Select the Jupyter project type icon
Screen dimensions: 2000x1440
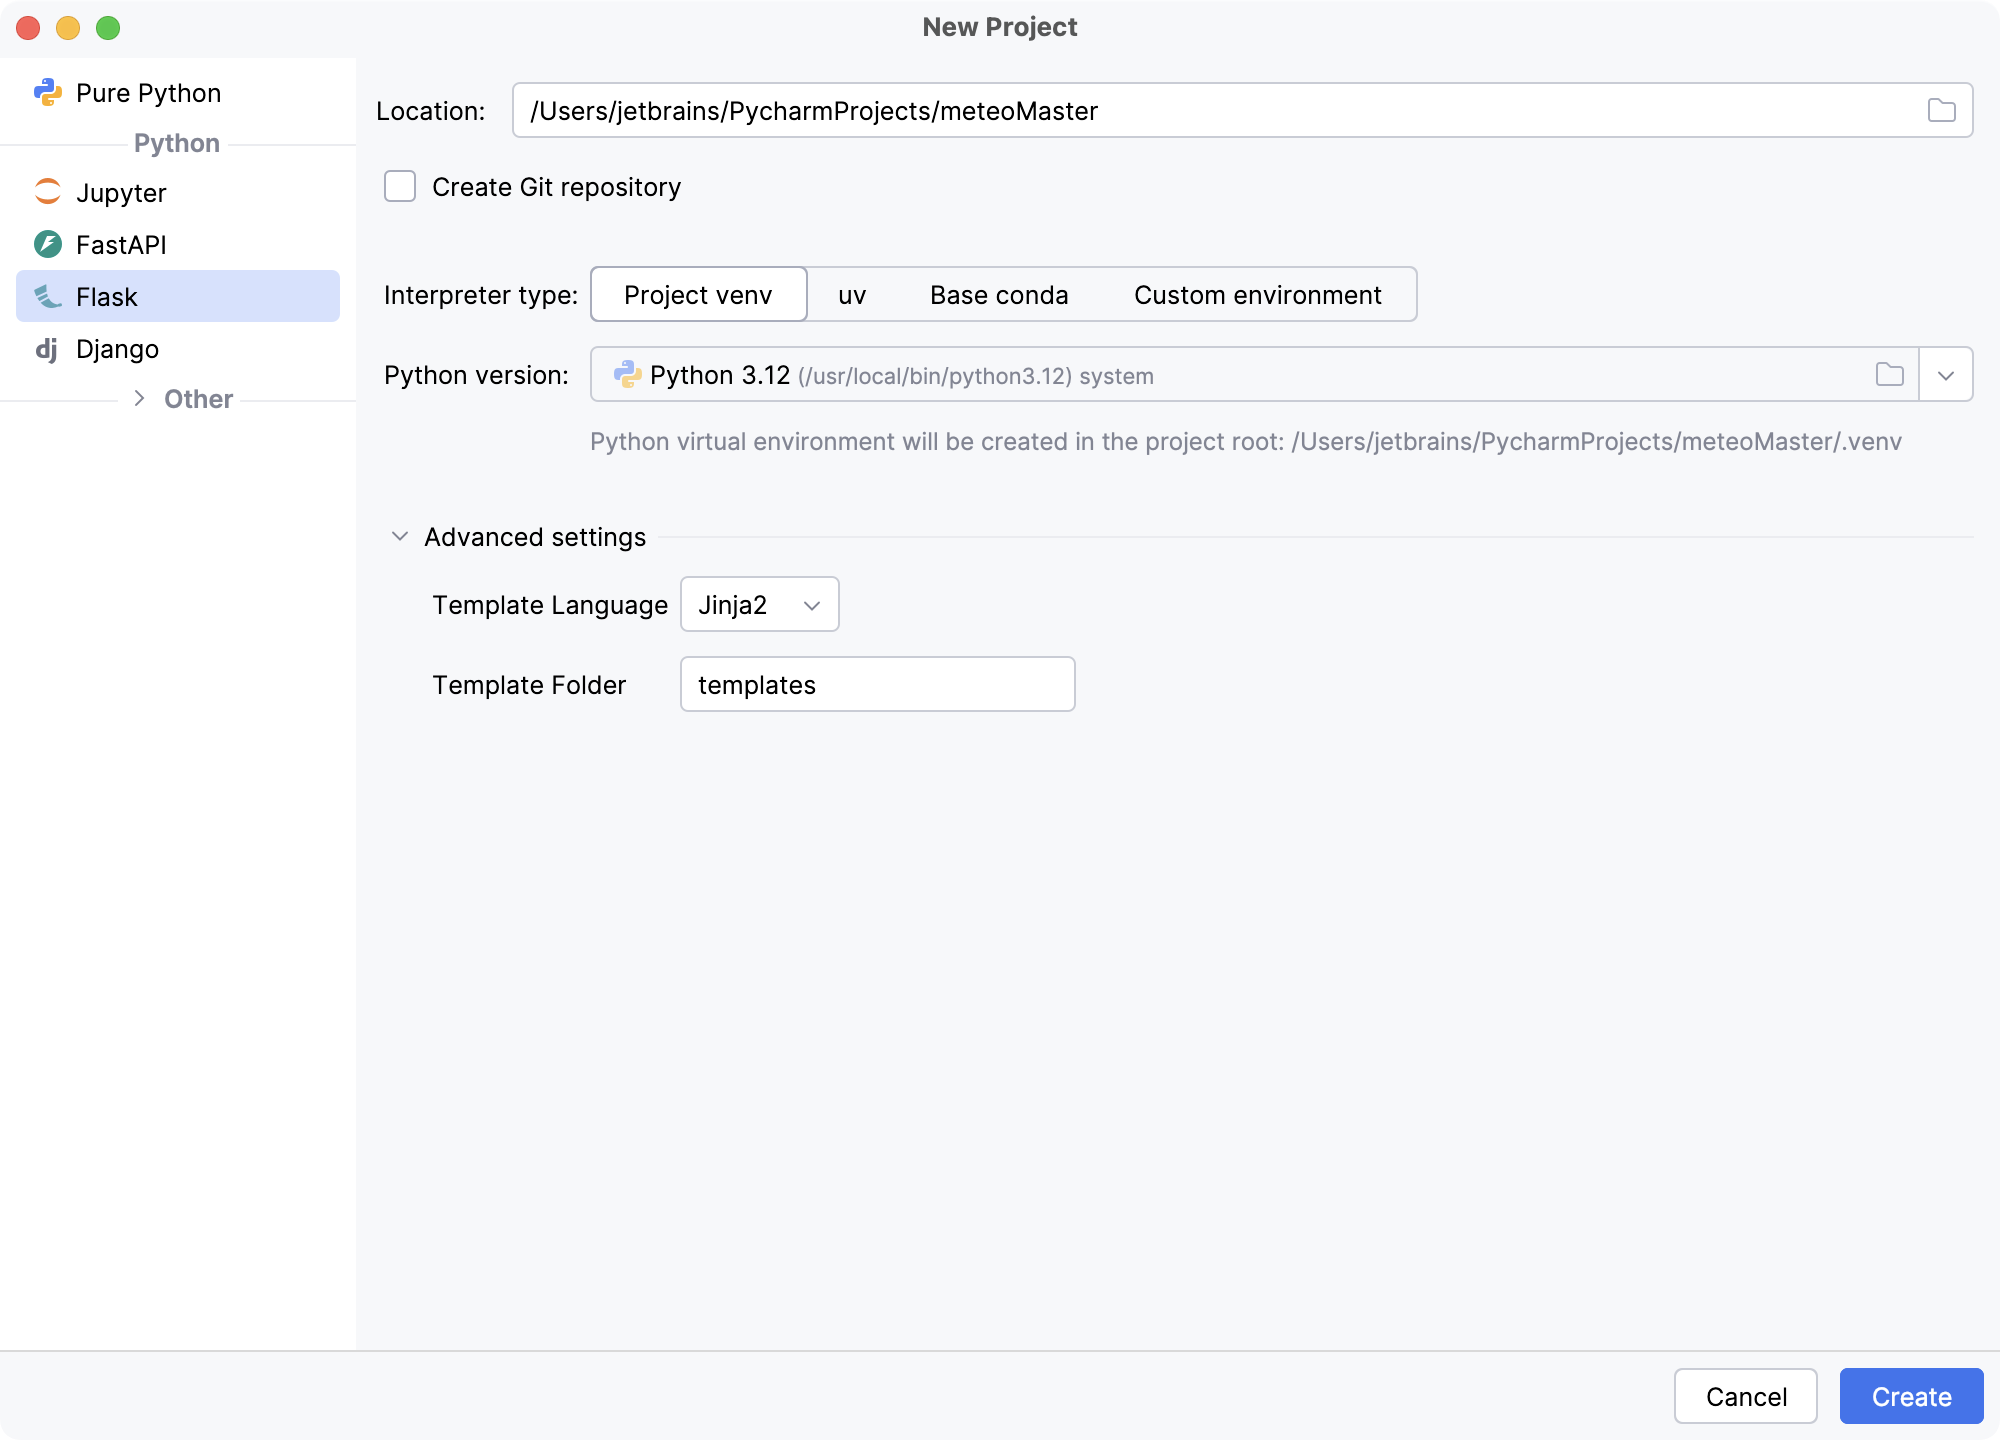coord(48,192)
